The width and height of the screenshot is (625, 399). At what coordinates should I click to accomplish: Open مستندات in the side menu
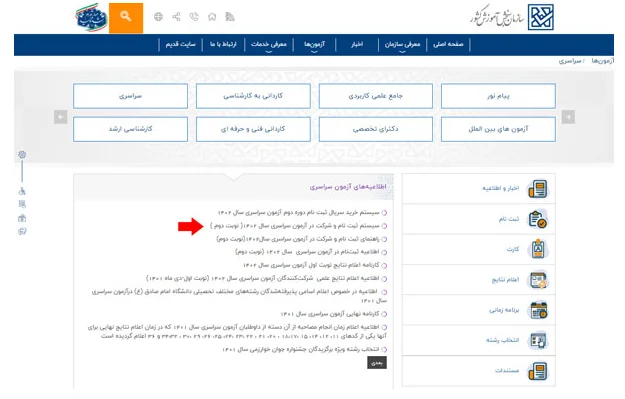pos(478,370)
